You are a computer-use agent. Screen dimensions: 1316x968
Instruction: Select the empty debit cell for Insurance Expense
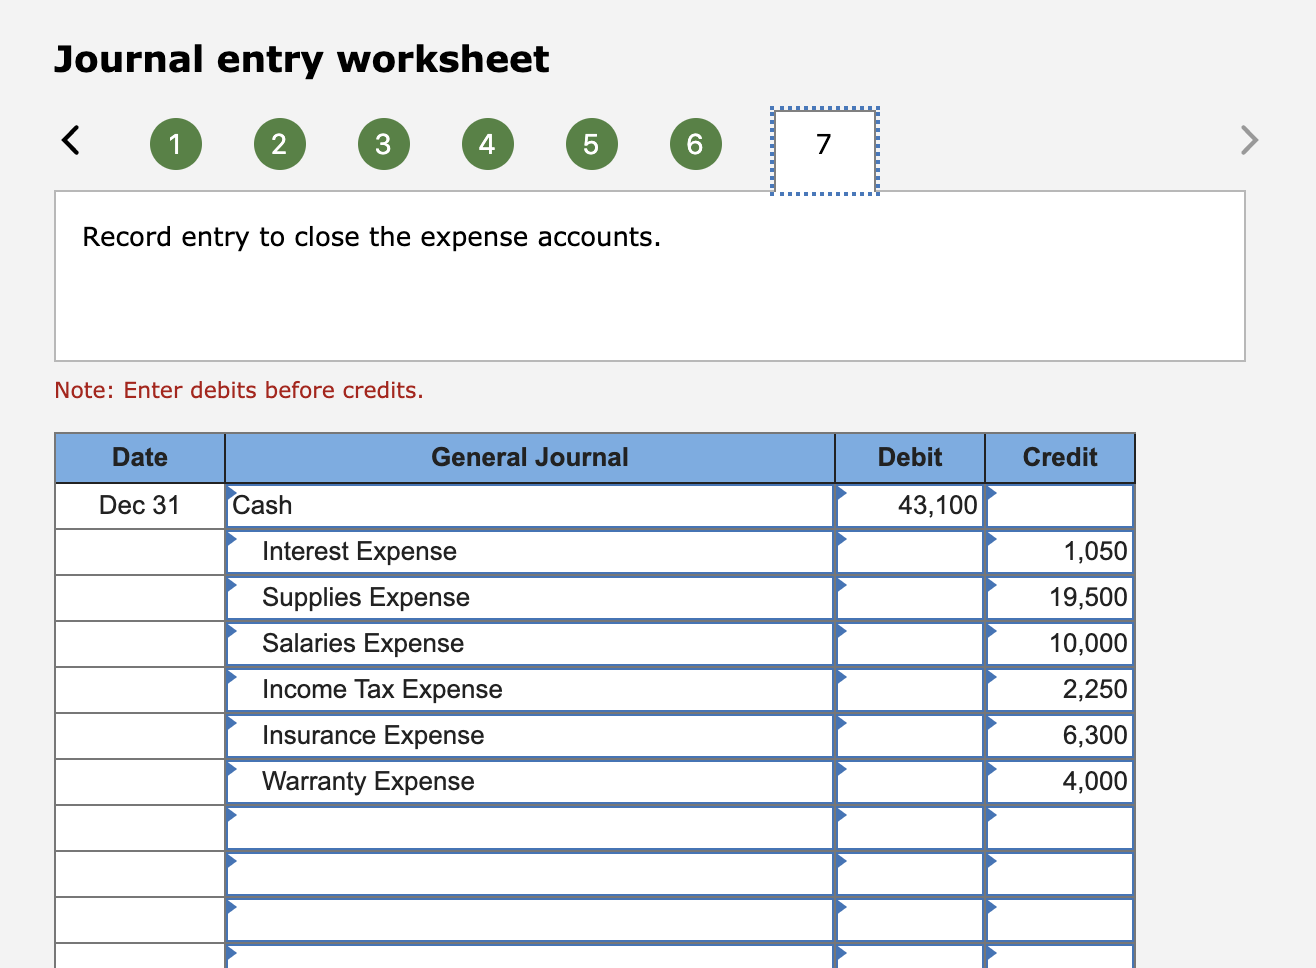coord(910,736)
